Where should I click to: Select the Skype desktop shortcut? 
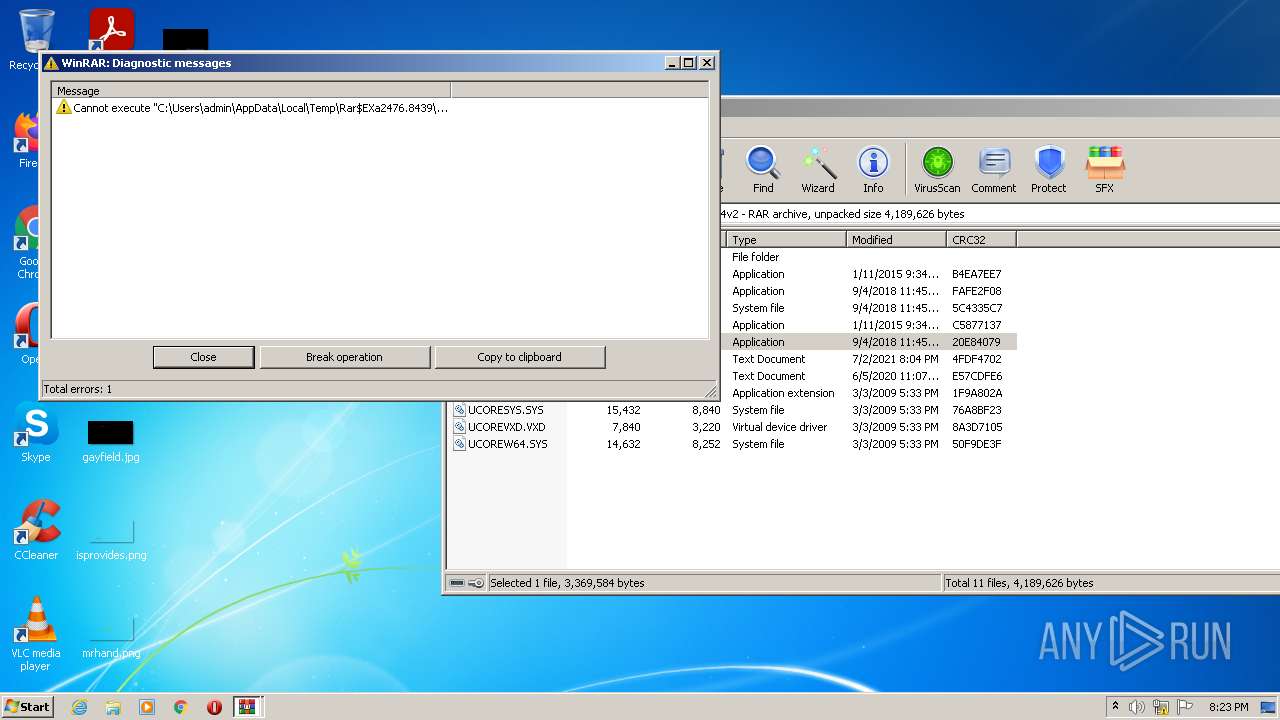tap(36, 433)
